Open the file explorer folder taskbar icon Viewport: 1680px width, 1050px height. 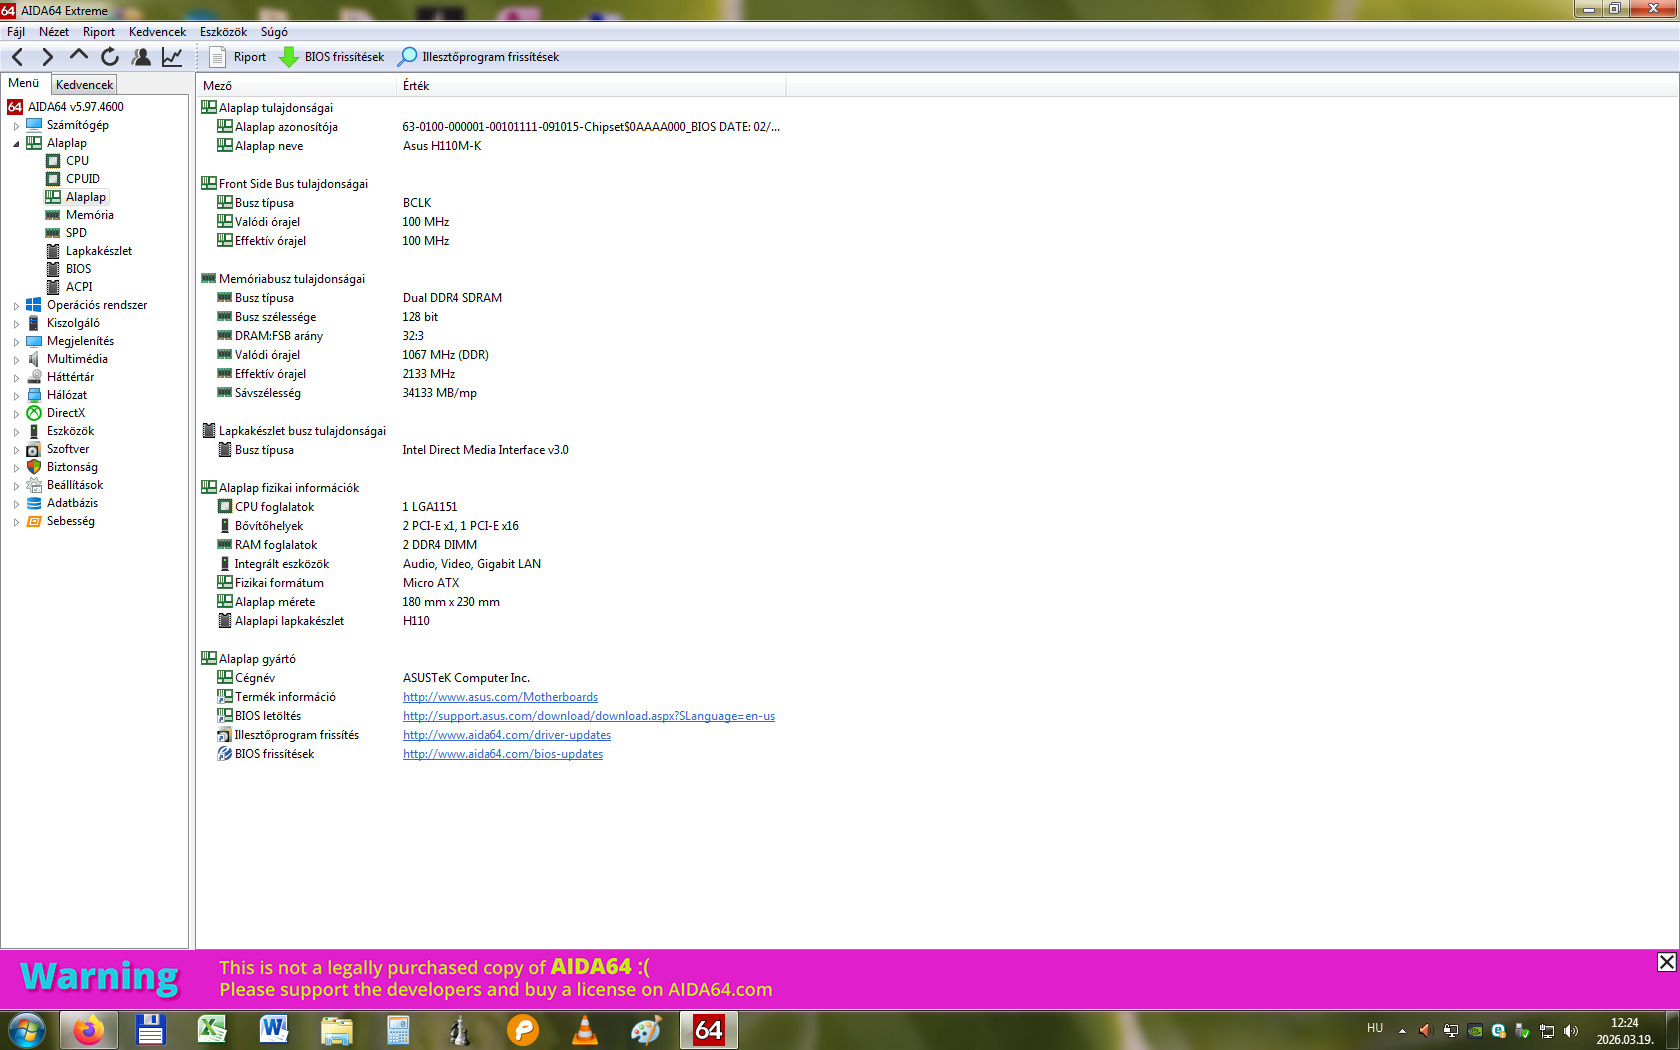click(336, 1030)
